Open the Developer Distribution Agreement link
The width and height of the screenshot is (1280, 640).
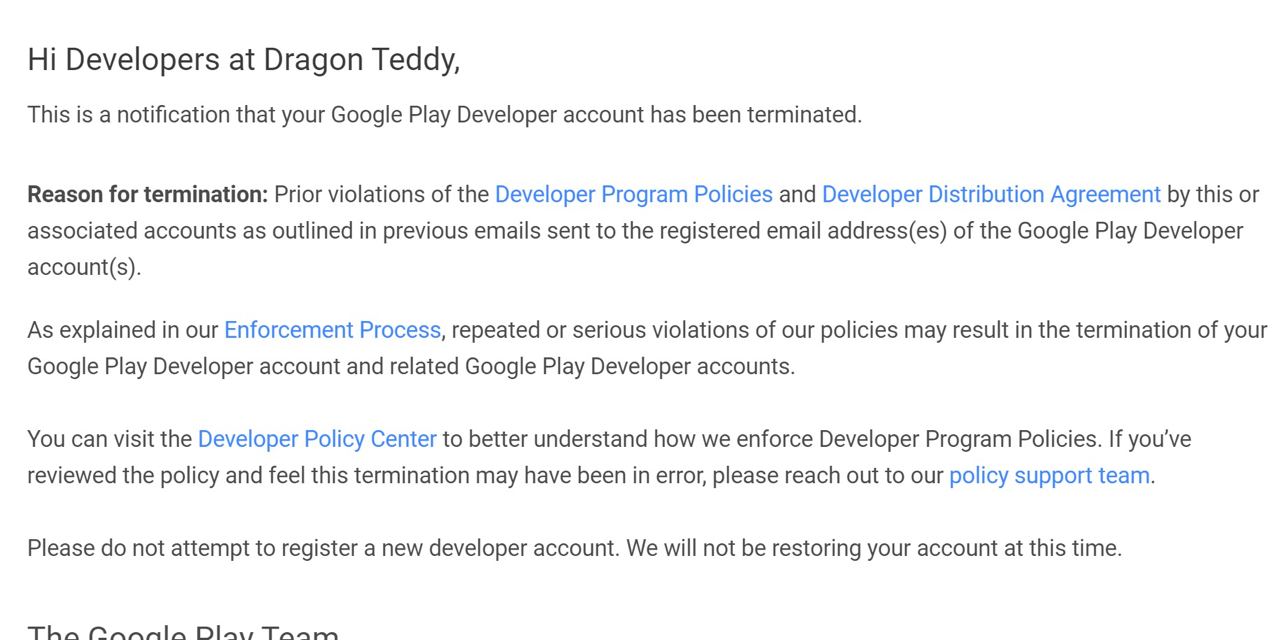click(x=991, y=194)
